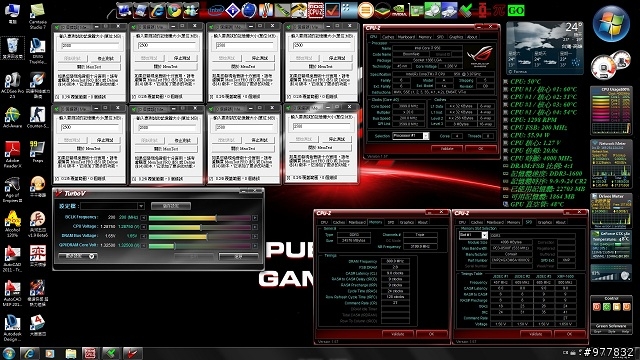Click OK in CPU-Z SPD window
Screen dimensions: 640x360
[569, 334]
